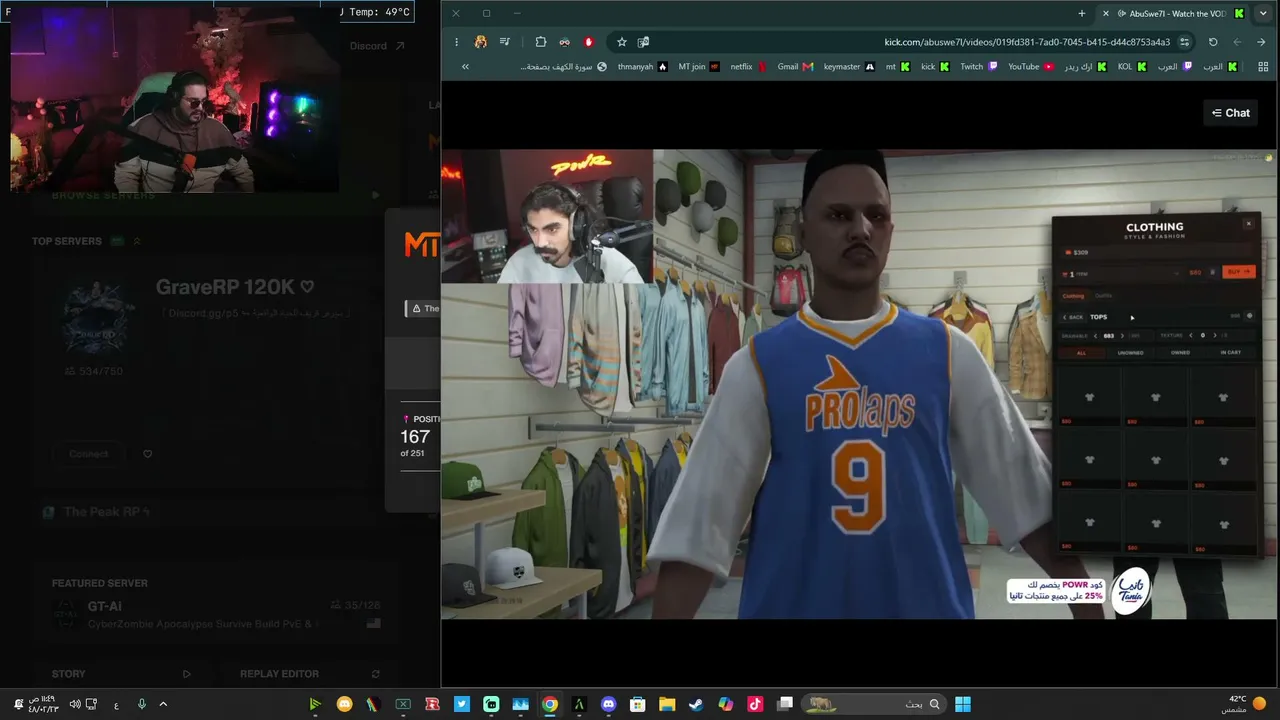The image size is (1280, 720).
Task: Click the taskbar search box
Action: [875, 704]
